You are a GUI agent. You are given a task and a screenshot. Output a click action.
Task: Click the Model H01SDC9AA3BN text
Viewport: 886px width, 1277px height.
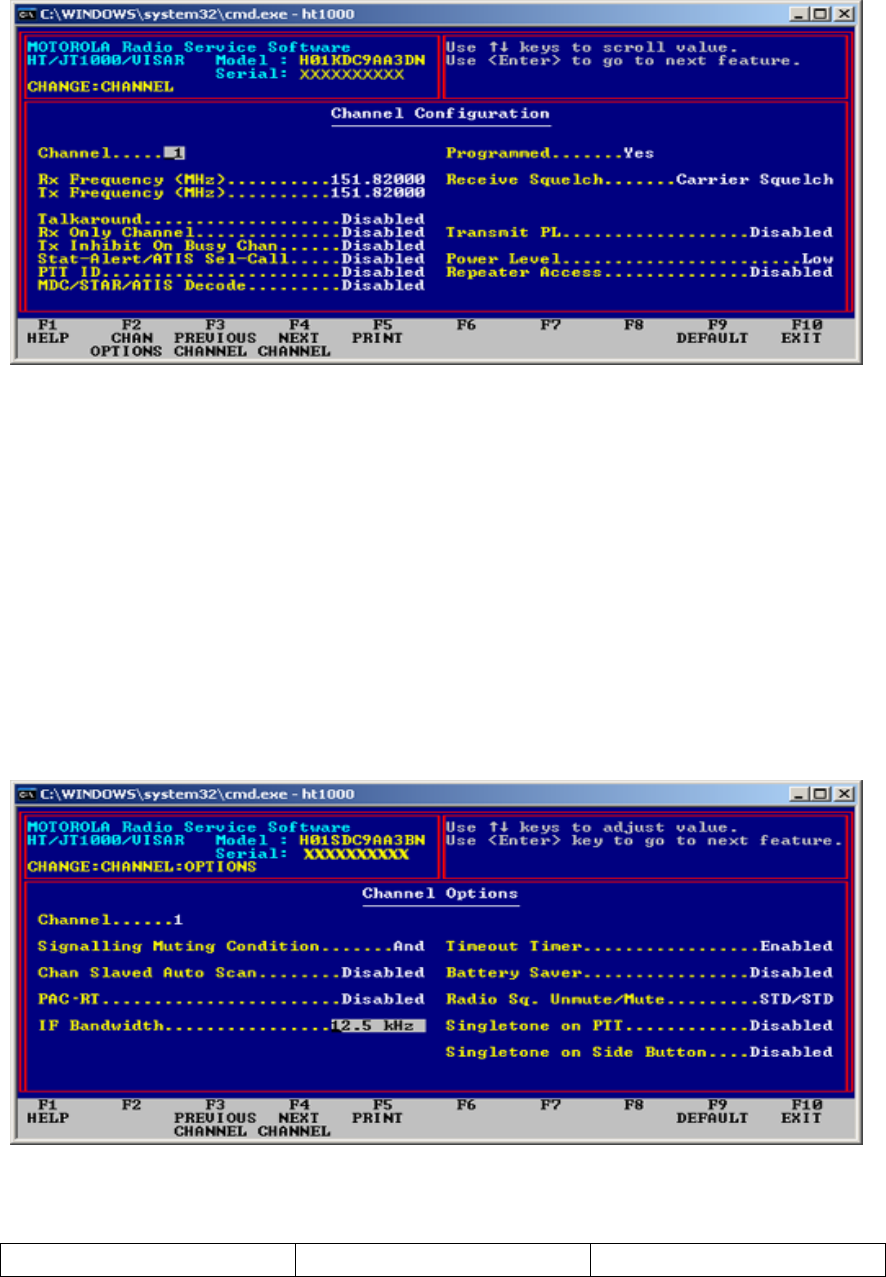pos(320,840)
